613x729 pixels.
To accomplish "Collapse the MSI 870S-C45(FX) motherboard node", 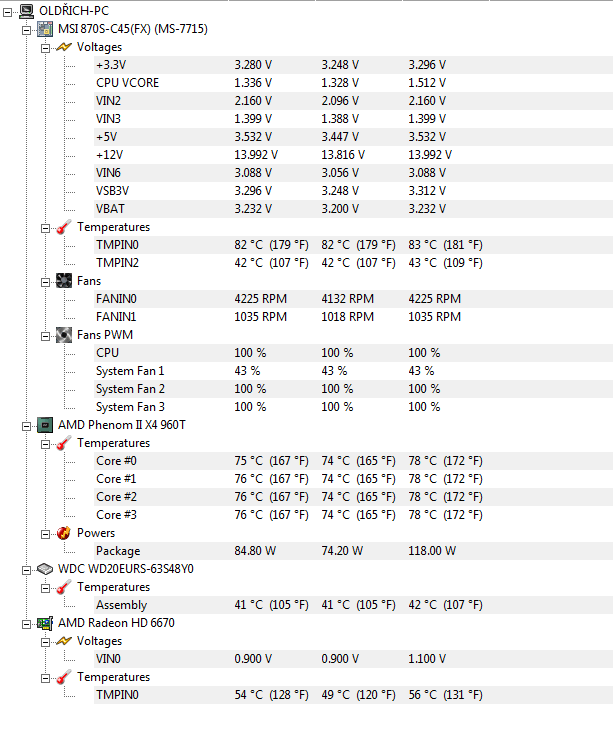I will (27, 29).
